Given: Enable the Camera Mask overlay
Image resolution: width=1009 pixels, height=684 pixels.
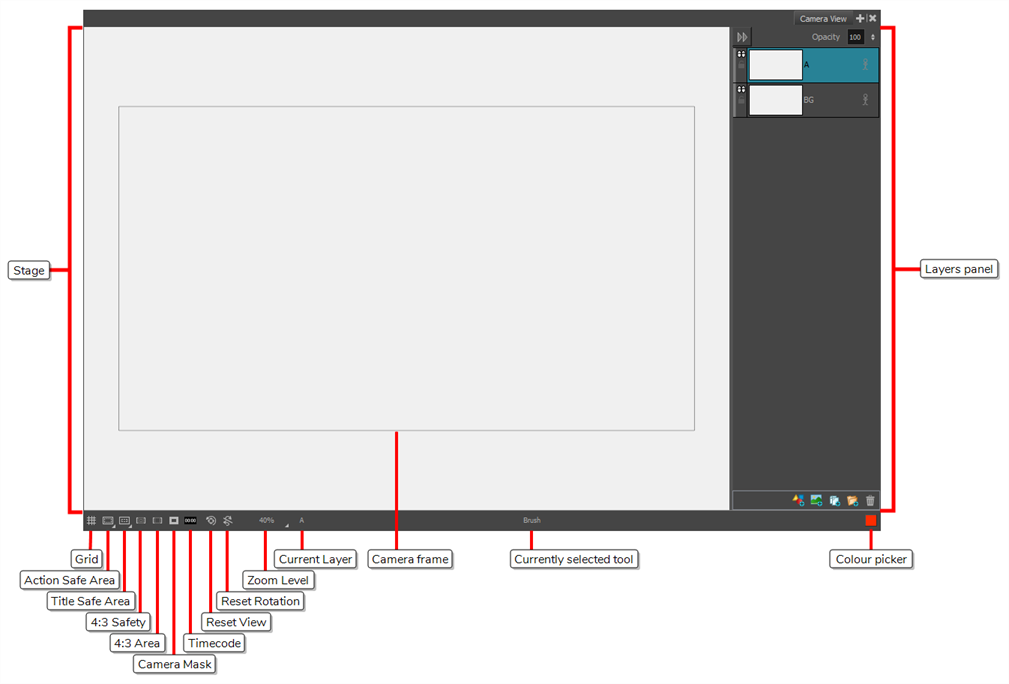Looking at the screenshot, I should (173, 520).
